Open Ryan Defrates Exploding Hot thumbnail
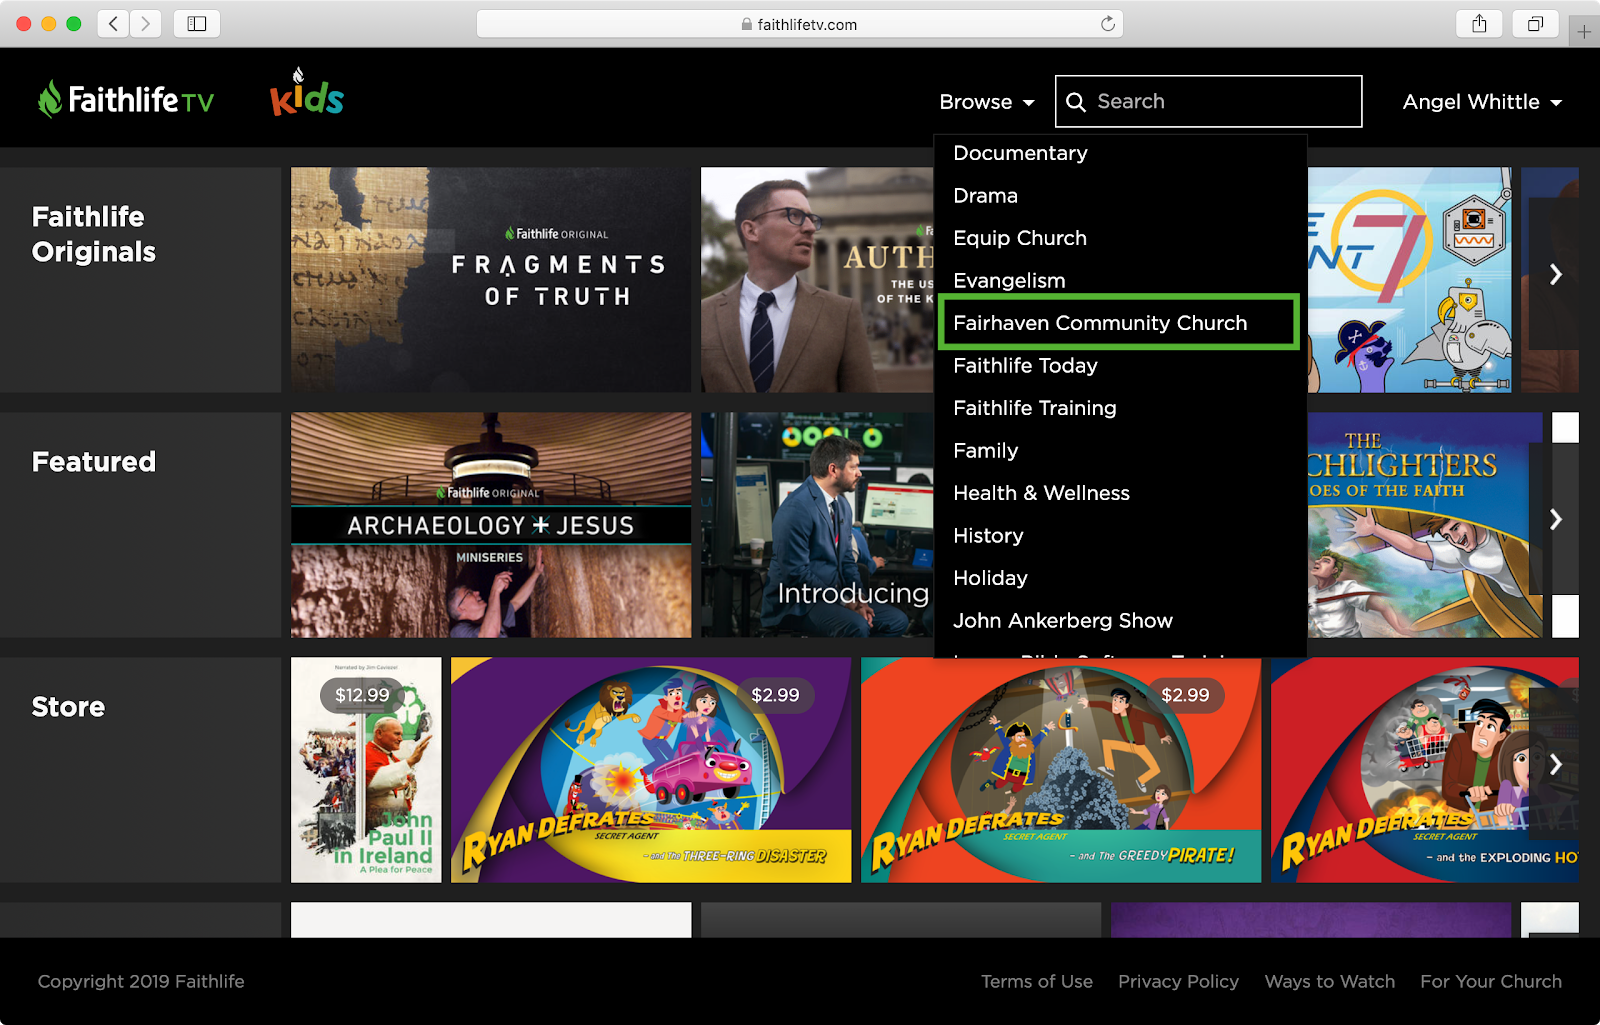Image resolution: width=1600 pixels, height=1025 pixels. pos(1424,770)
